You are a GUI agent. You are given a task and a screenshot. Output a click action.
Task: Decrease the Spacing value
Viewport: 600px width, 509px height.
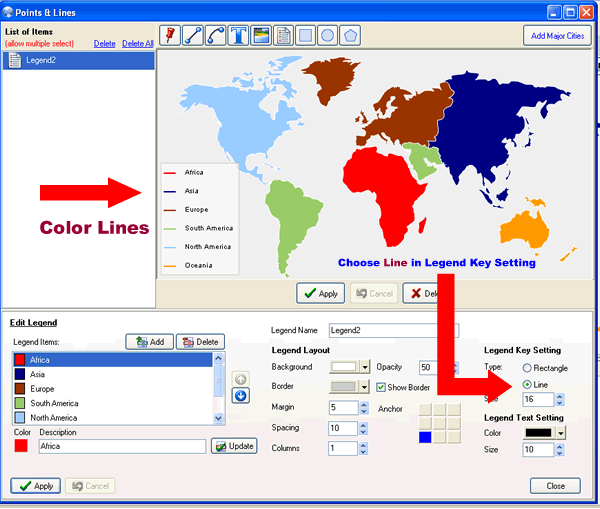[x=364, y=432]
